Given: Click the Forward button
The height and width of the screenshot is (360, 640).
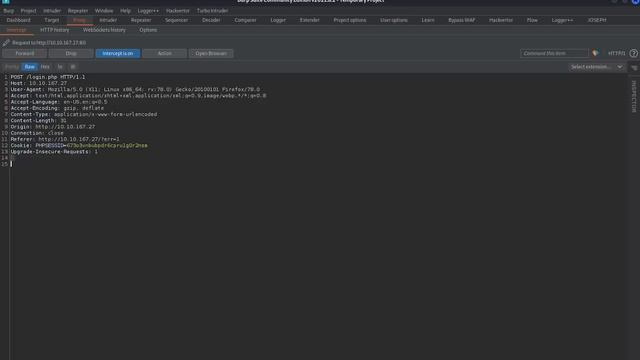Looking at the screenshot, I should click(24, 53).
